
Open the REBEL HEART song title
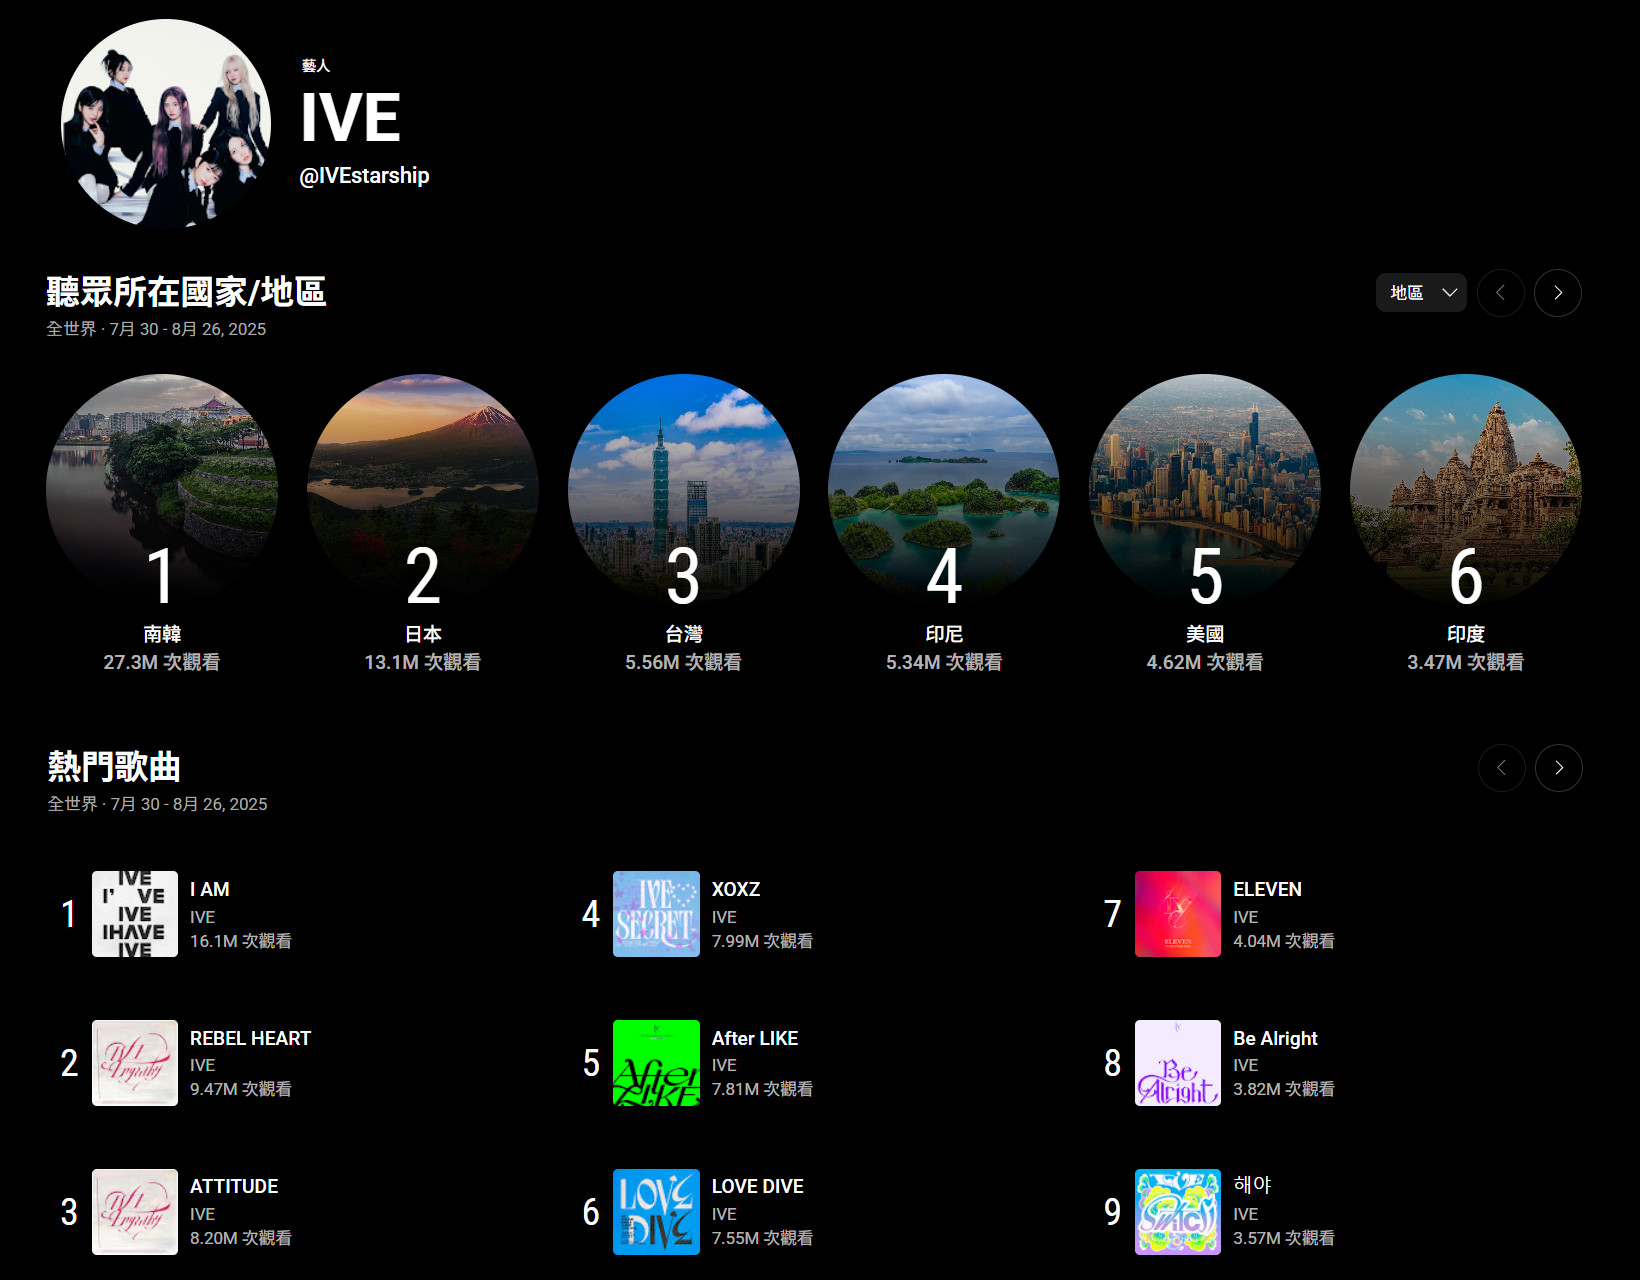[250, 1038]
